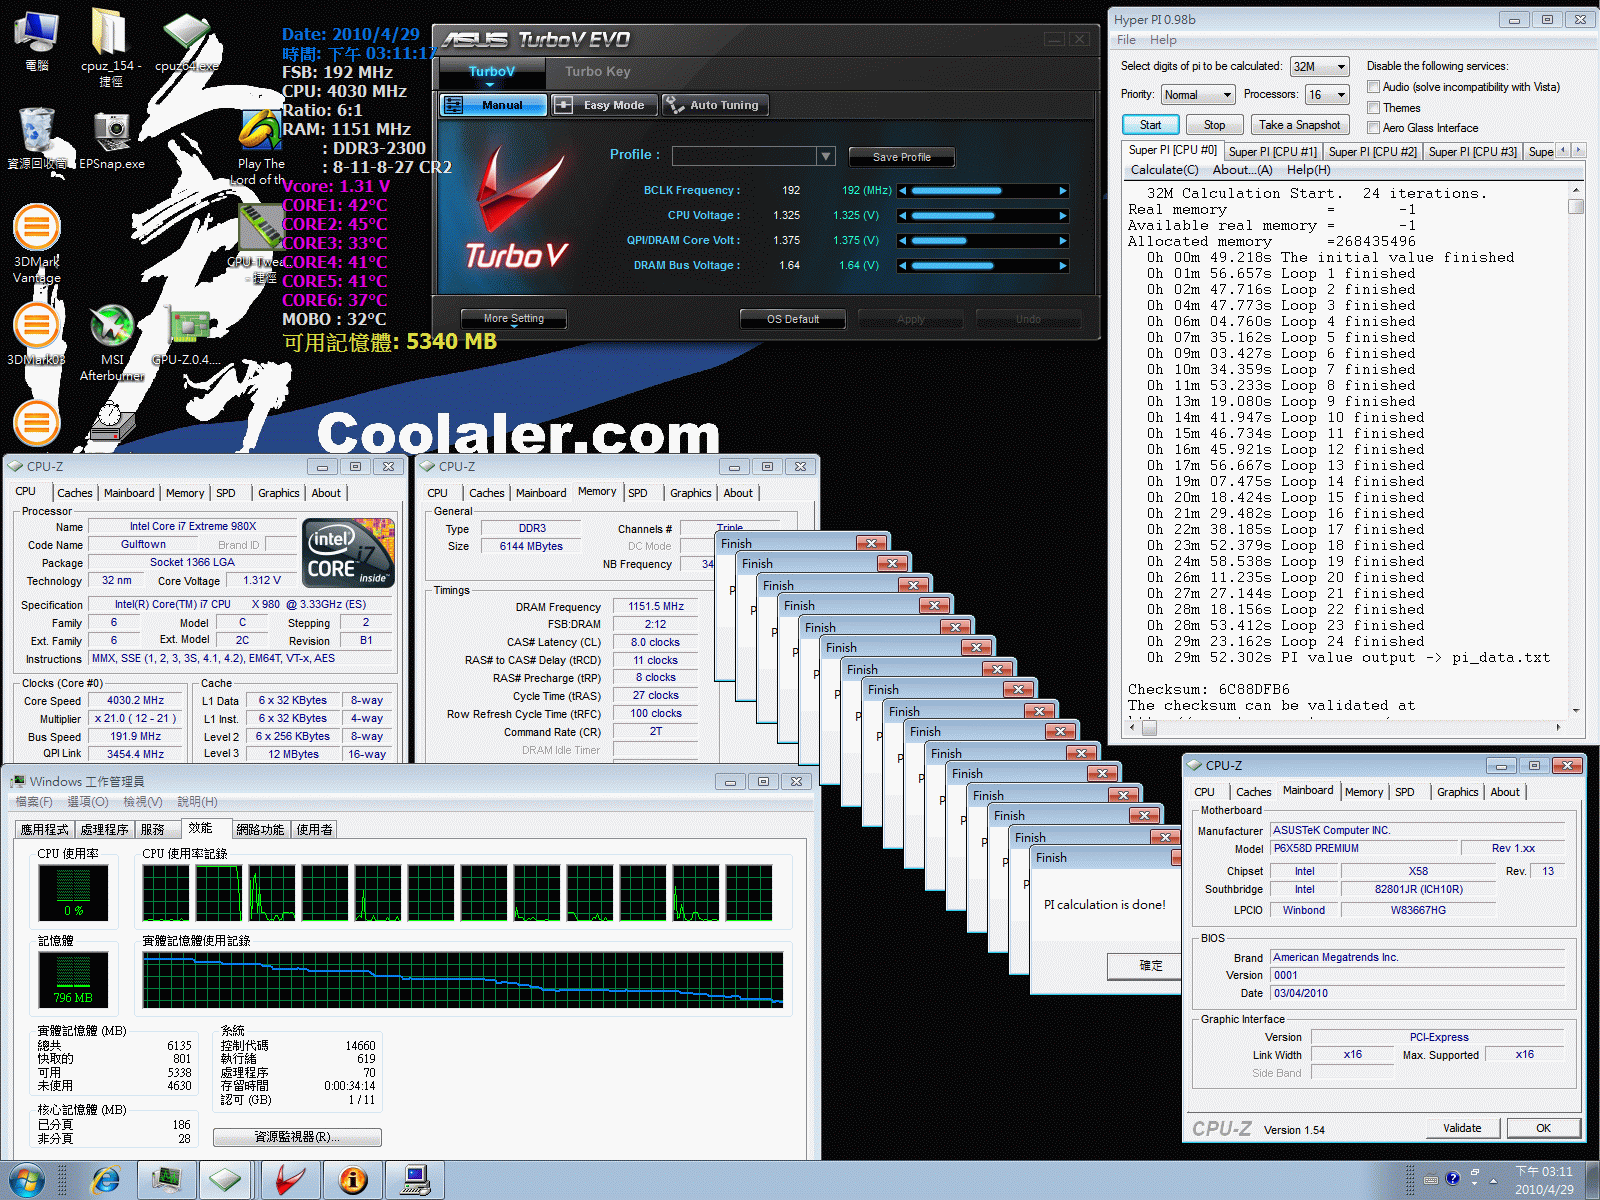Open the digits of pi 32M dropdown
1600x1200 pixels.
[x=1319, y=67]
